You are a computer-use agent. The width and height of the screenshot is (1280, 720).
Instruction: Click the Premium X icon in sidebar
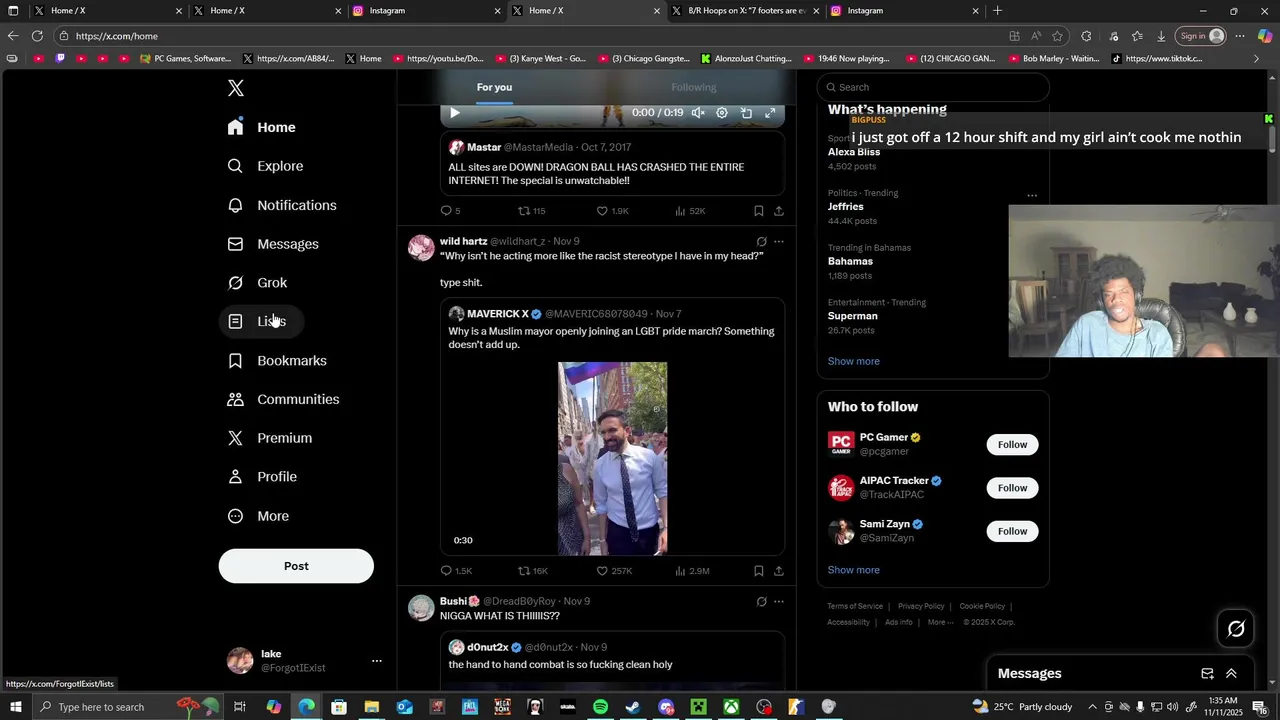[235, 438]
